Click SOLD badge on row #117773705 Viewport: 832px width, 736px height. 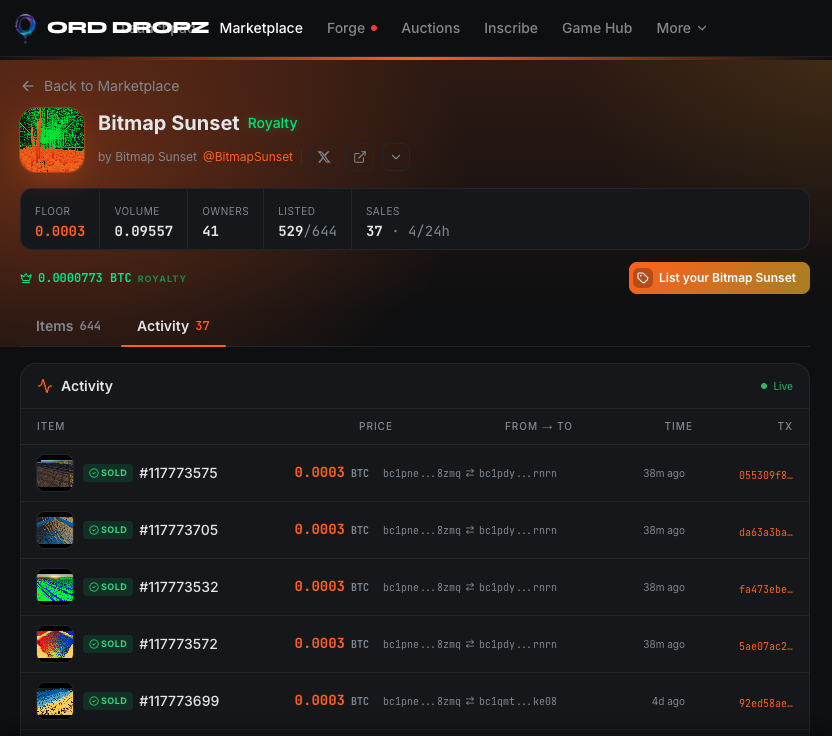click(x=108, y=530)
